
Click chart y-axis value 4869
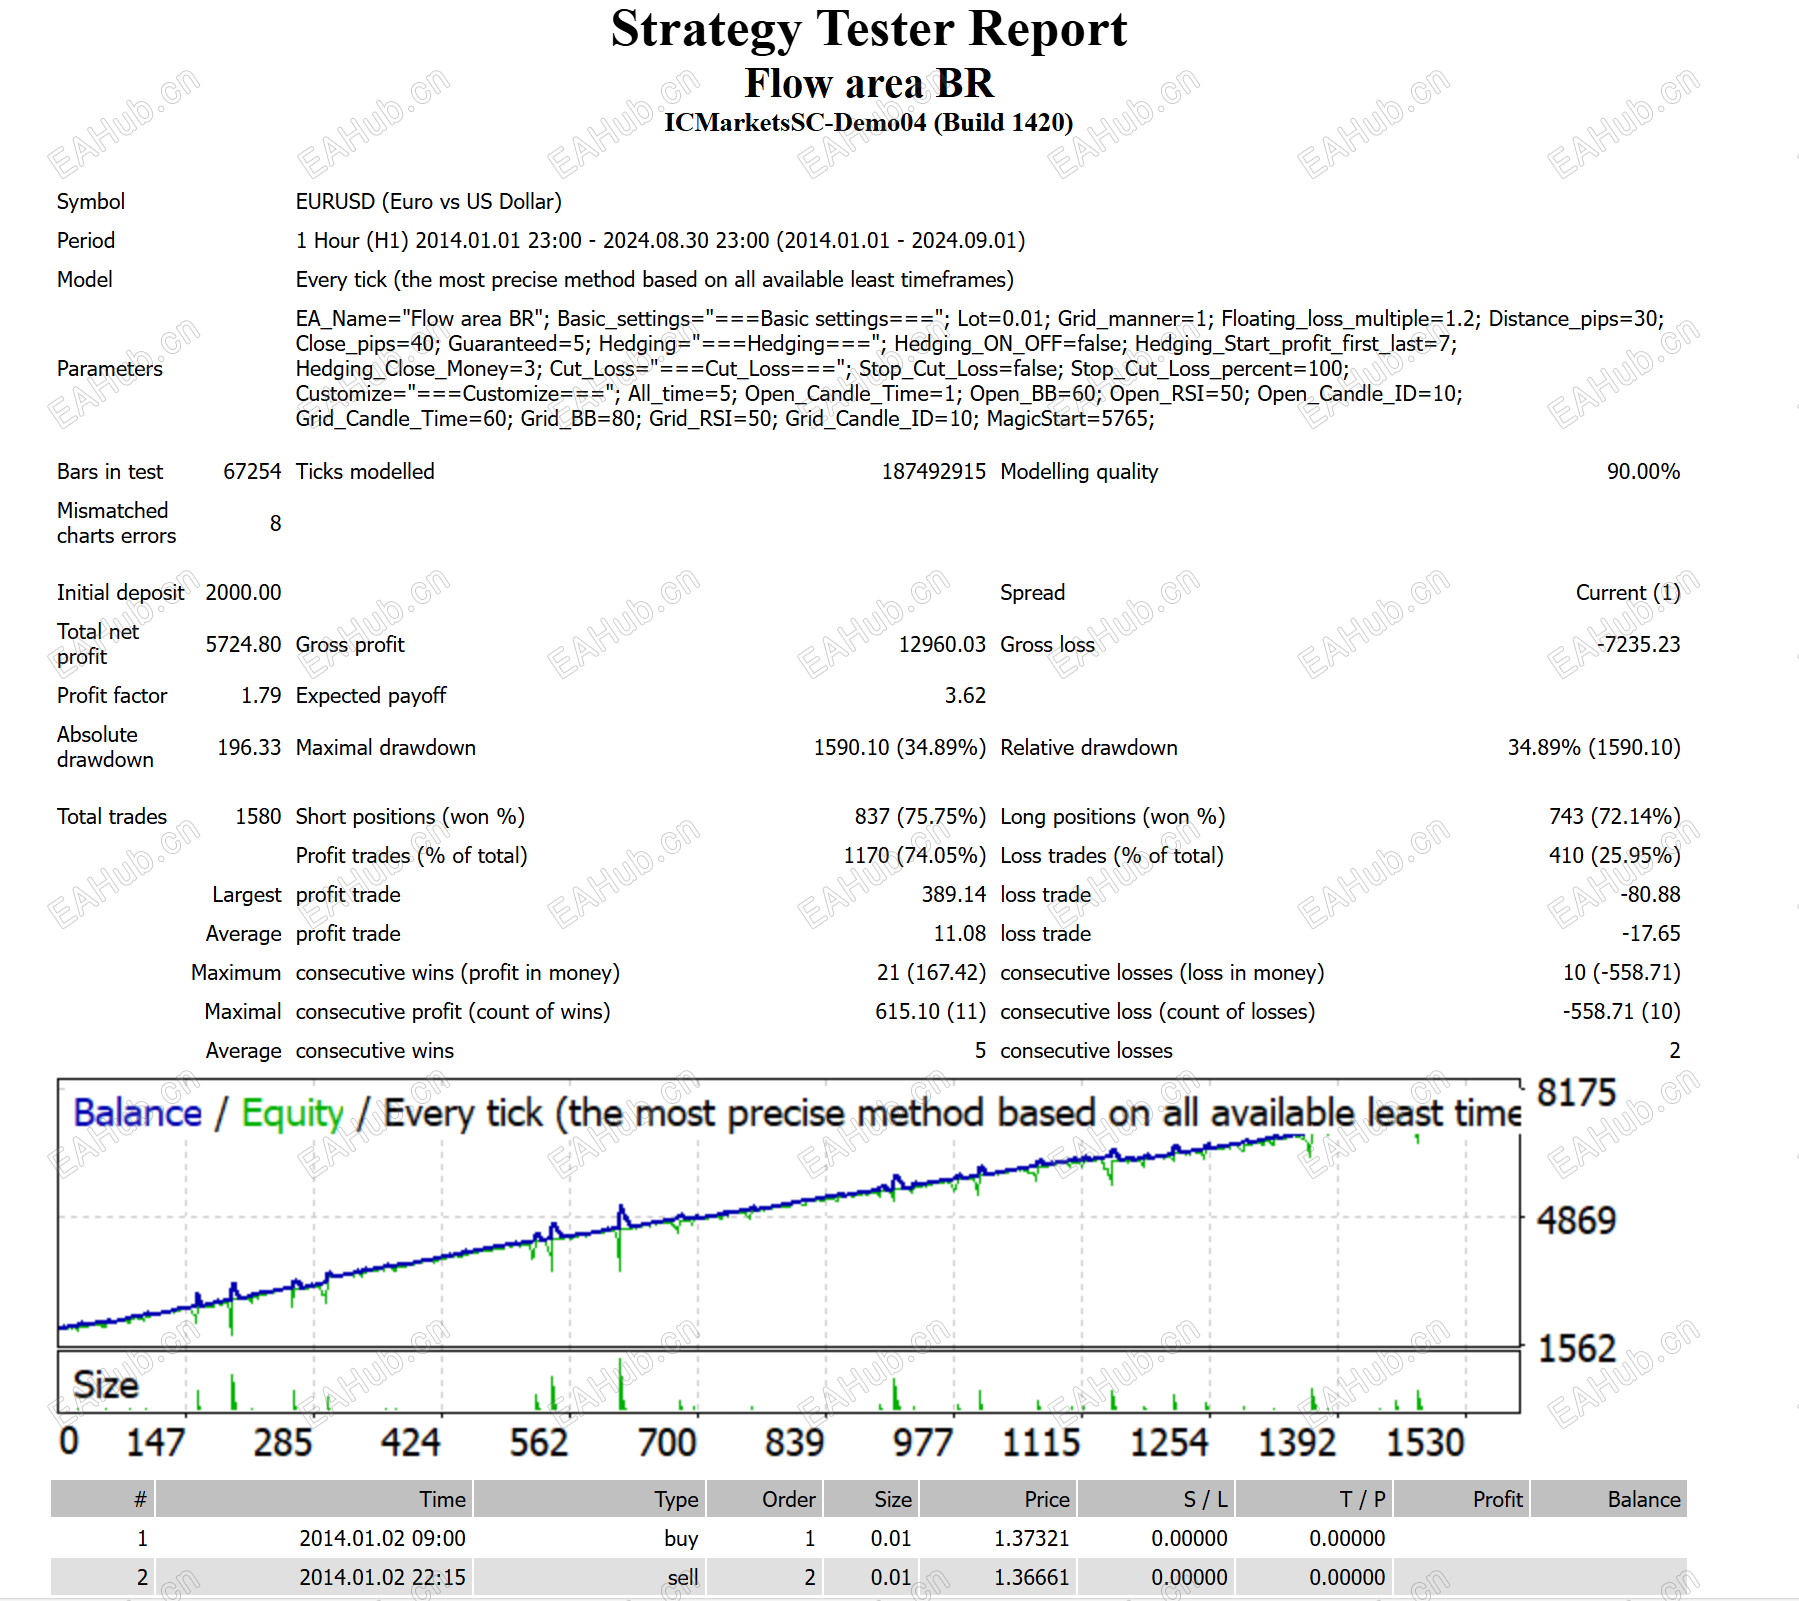1576,1221
